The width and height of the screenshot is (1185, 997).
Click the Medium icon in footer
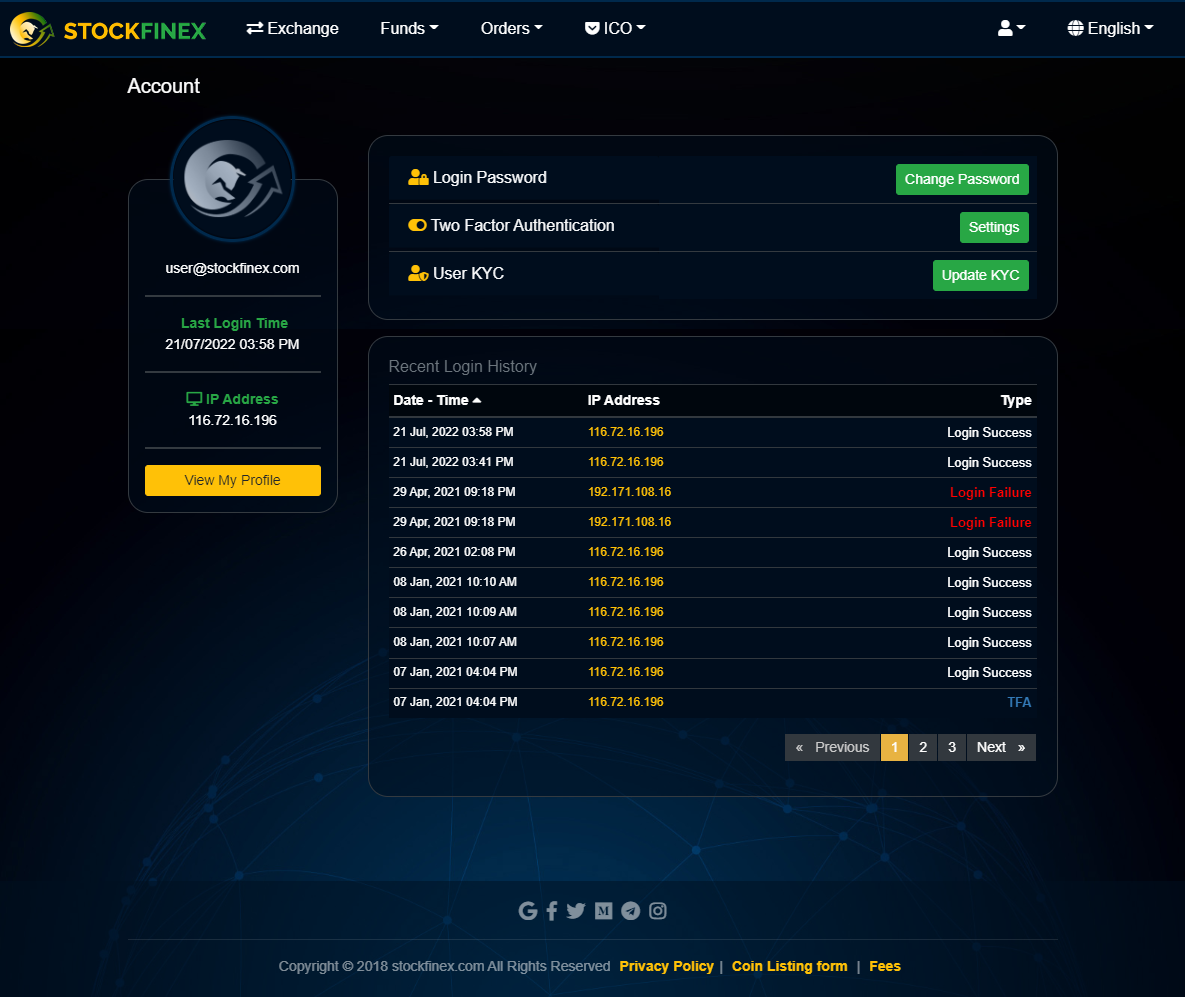pyautogui.click(x=603, y=911)
